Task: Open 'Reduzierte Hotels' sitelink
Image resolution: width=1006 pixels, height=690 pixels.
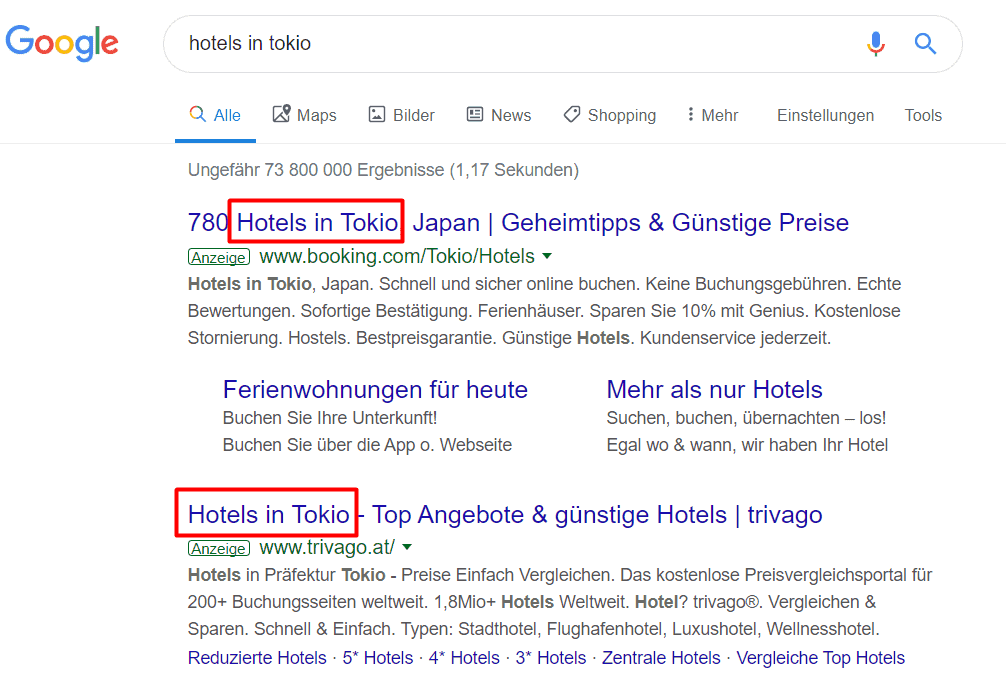Action: tap(257, 658)
